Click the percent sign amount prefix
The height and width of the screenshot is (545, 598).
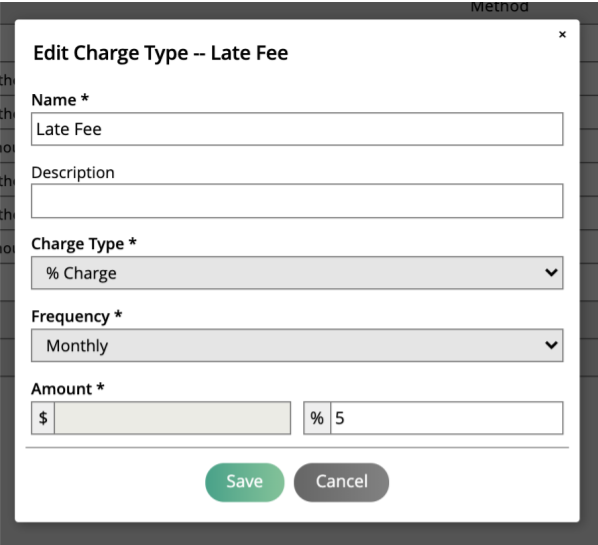pyautogui.click(x=317, y=418)
